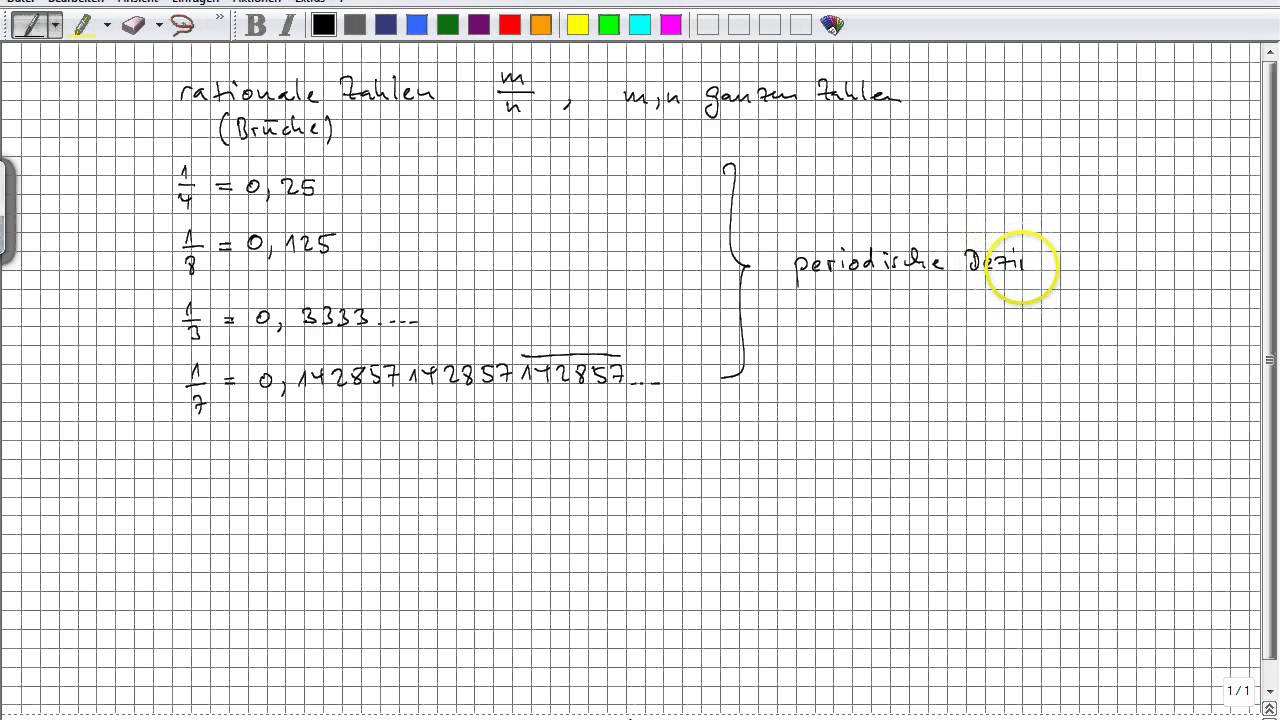This screenshot has width=1280, height=720.
Task: Select the yellow highlighter tool
Action: point(83,25)
